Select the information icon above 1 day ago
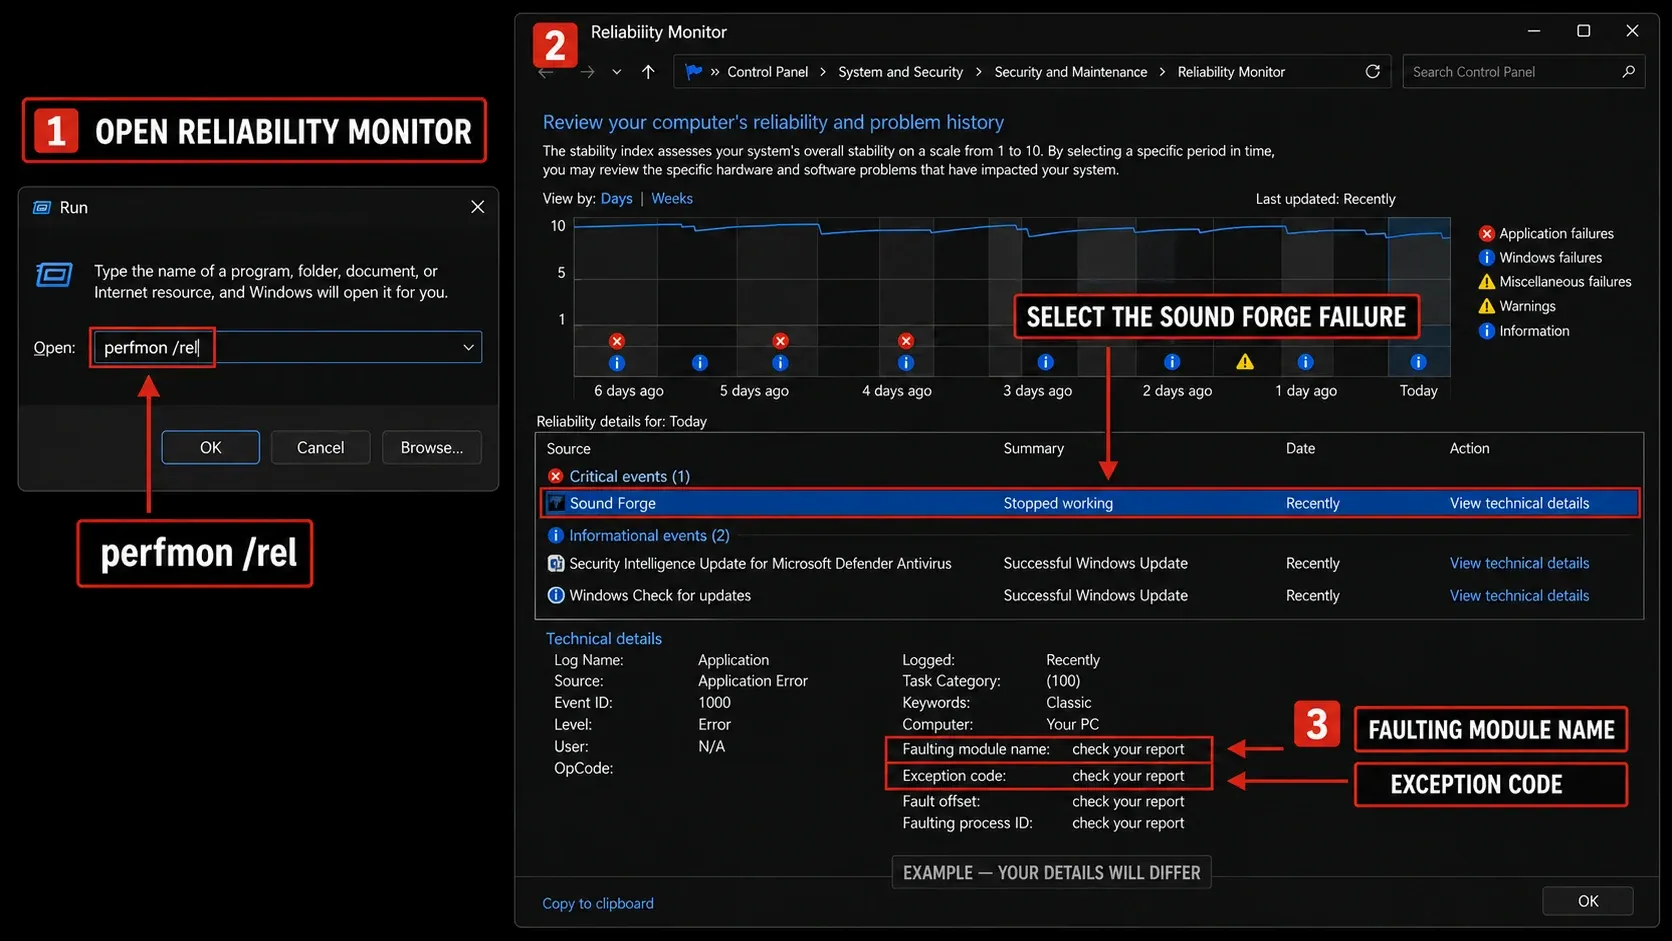 point(1306,362)
